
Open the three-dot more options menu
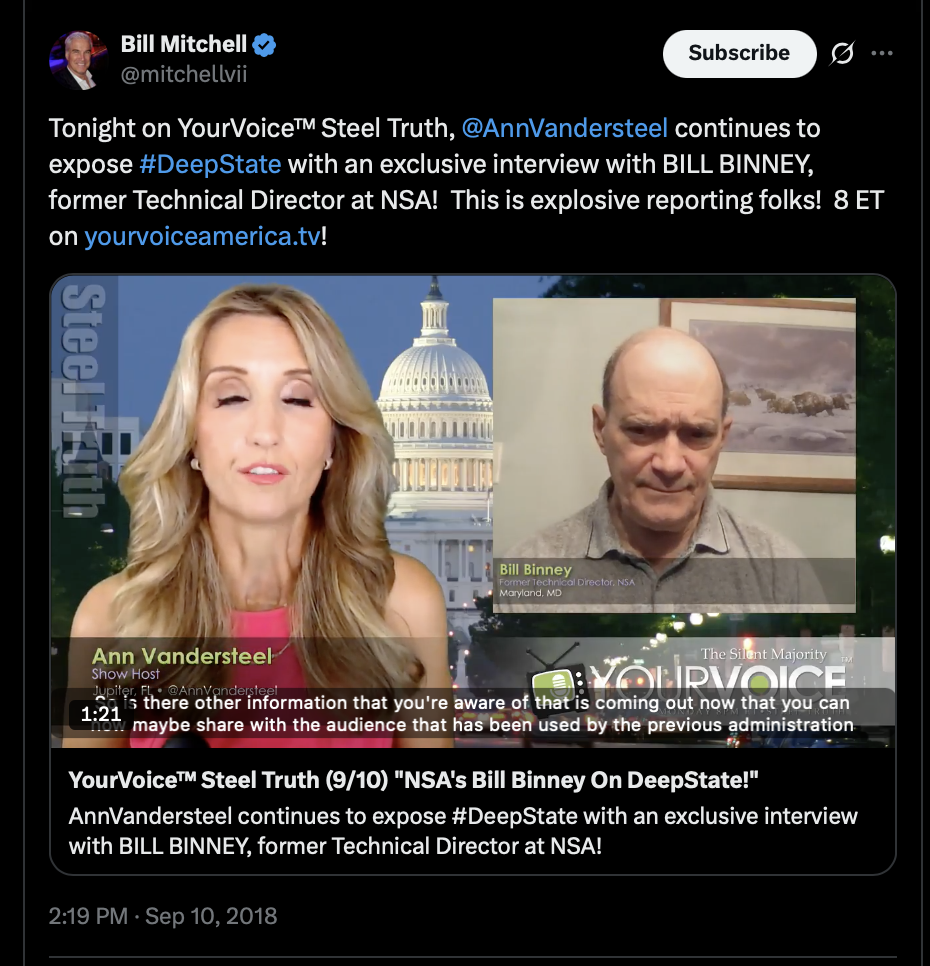(882, 54)
